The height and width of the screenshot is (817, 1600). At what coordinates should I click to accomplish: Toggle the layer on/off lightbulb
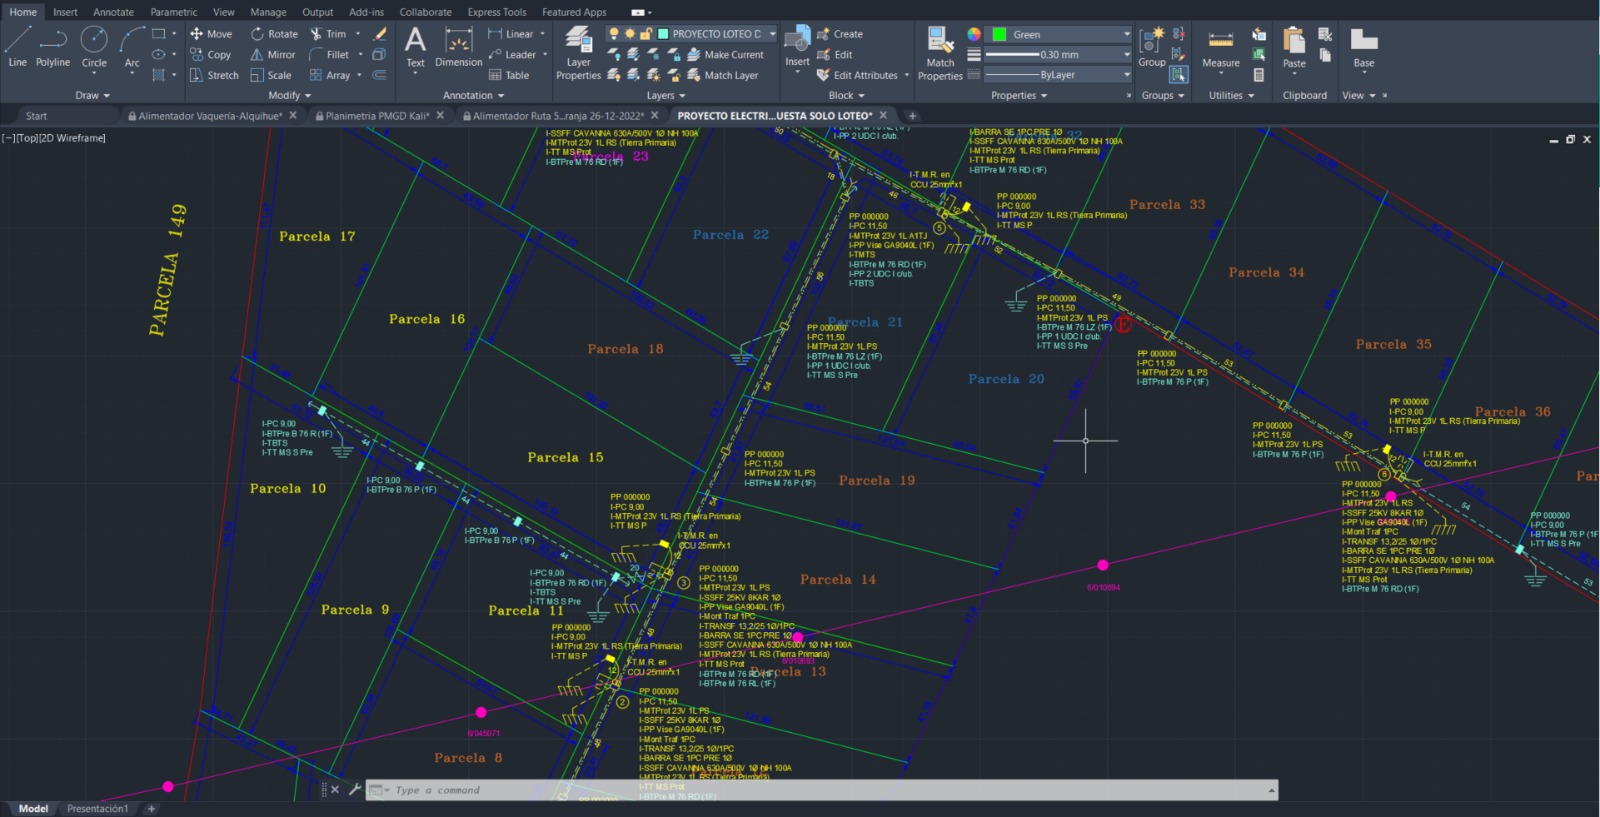[614, 34]
